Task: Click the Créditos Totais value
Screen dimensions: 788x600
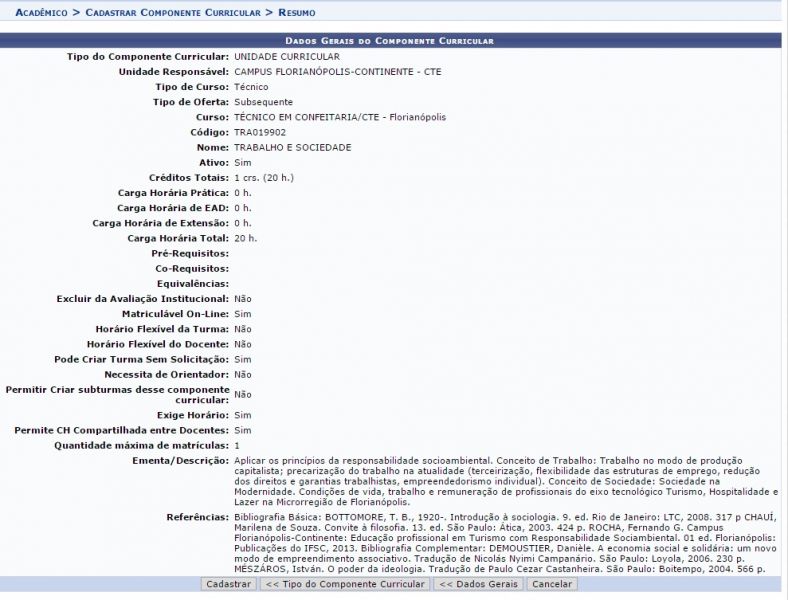Action: 264,177
